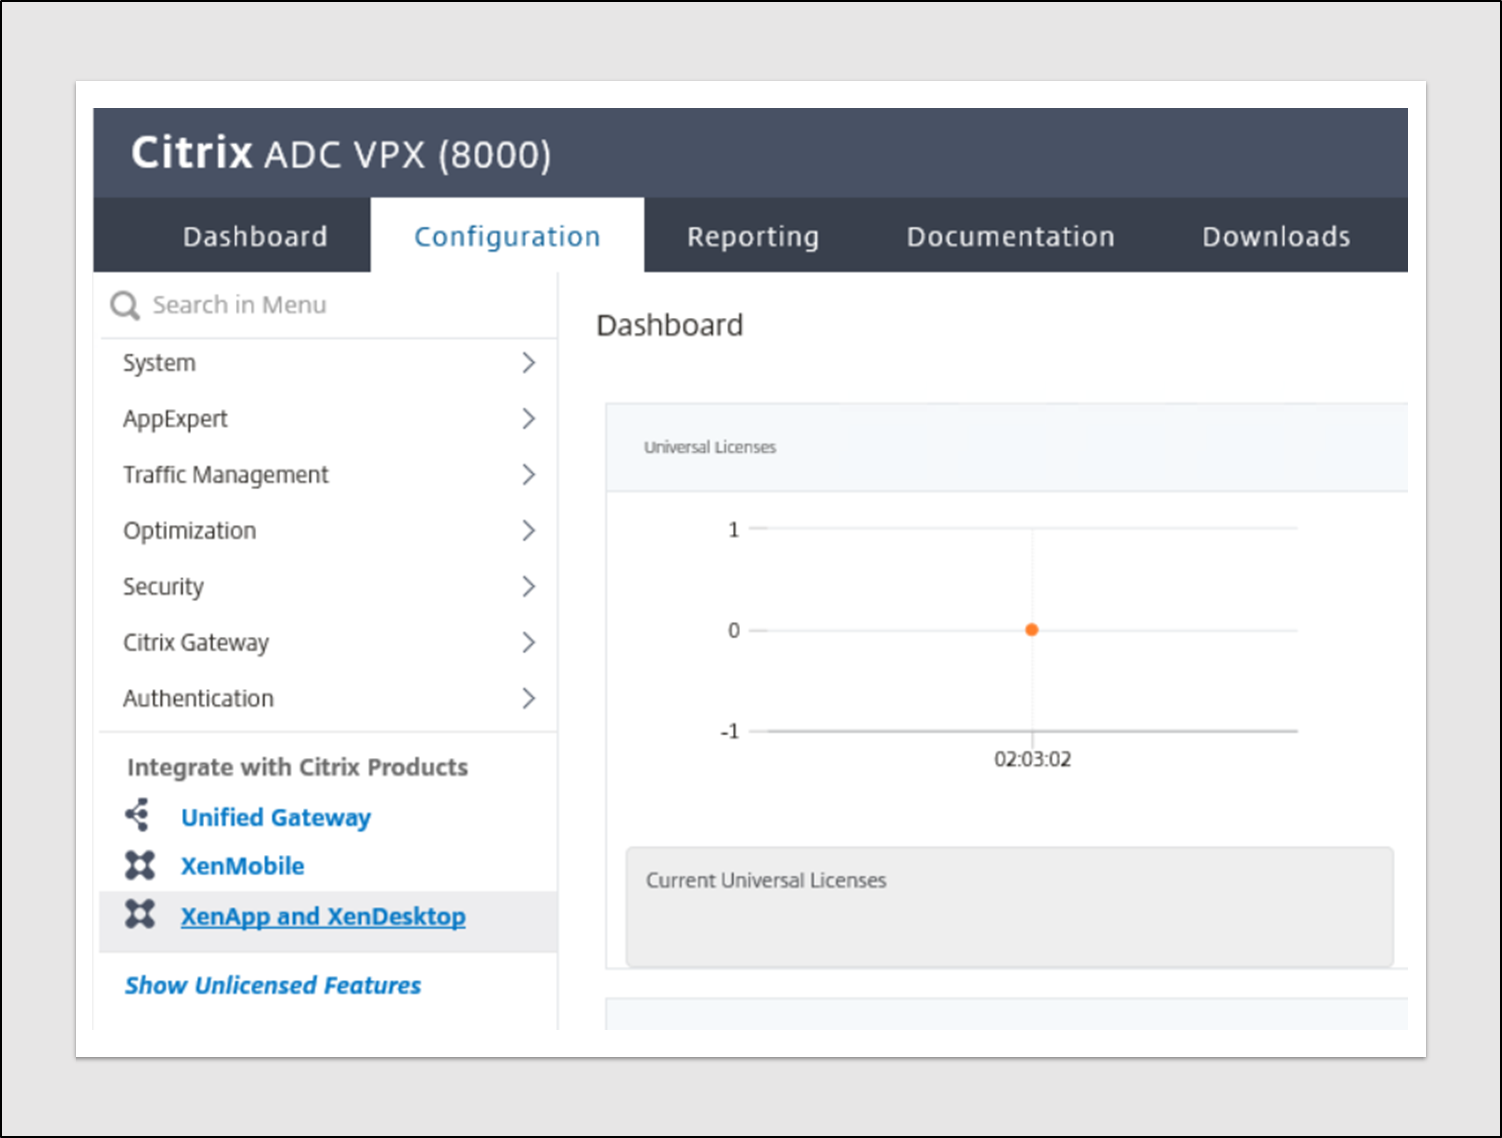Open the Downloads tab
The width and height of the screenshot is (1502, 1138).
(1276, 237)
